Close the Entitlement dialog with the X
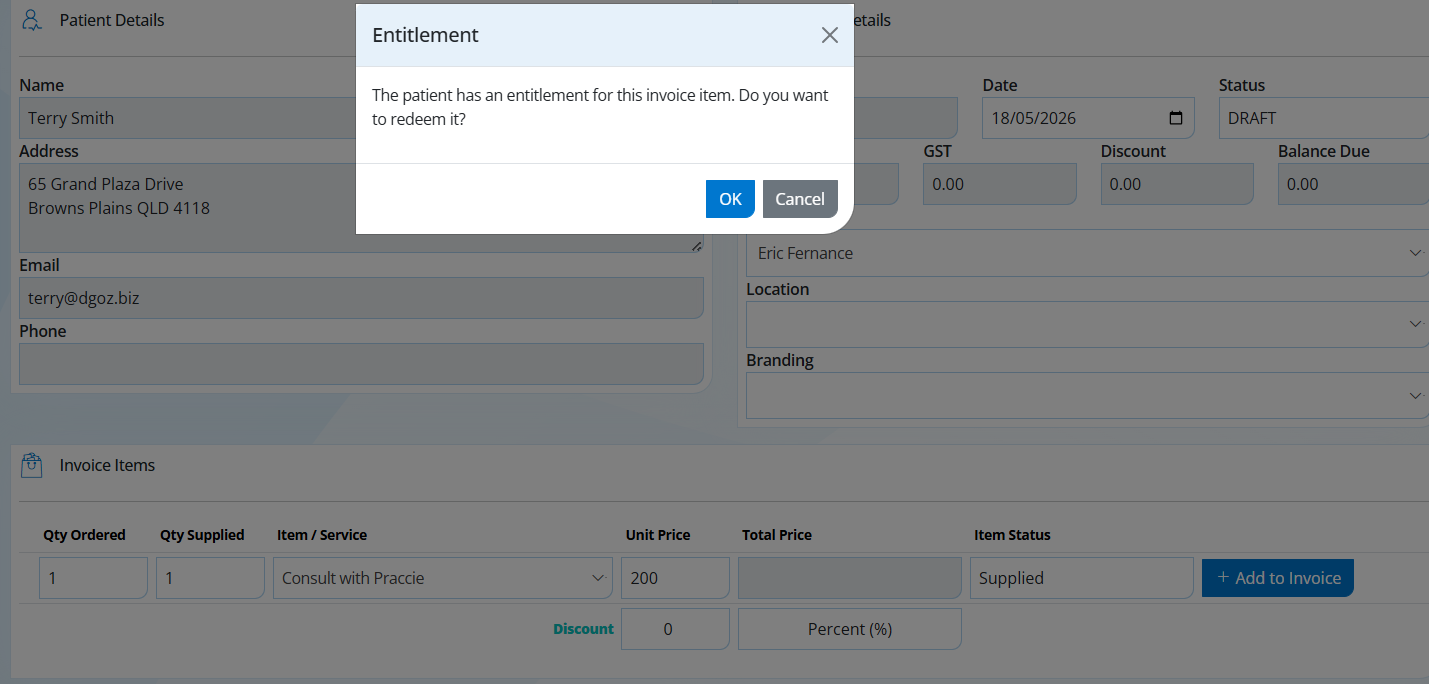 click(829, 35)
